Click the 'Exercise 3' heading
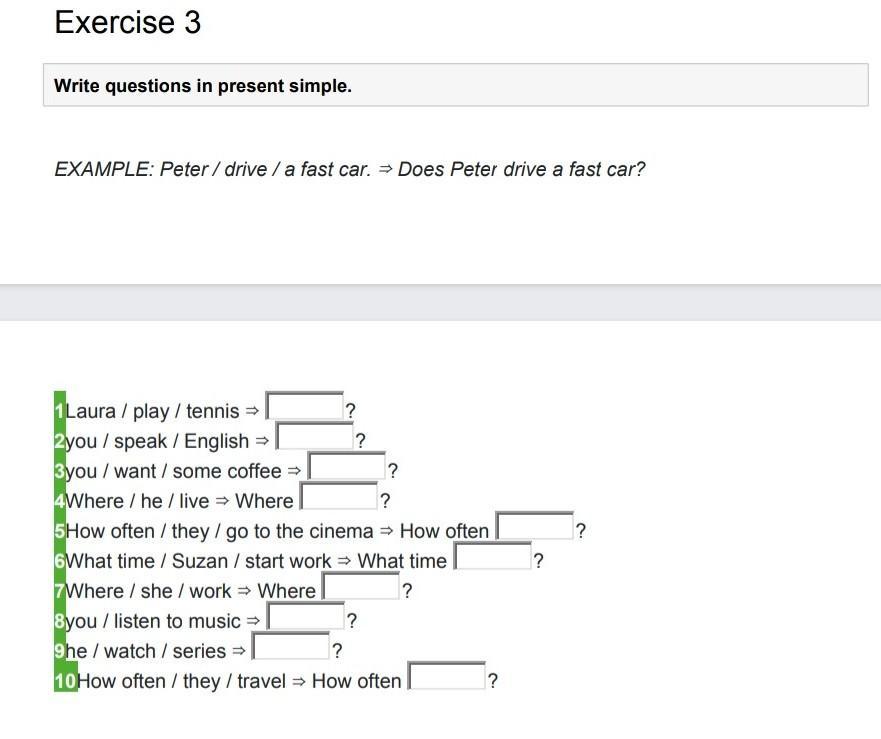 (x=128, y=22)
